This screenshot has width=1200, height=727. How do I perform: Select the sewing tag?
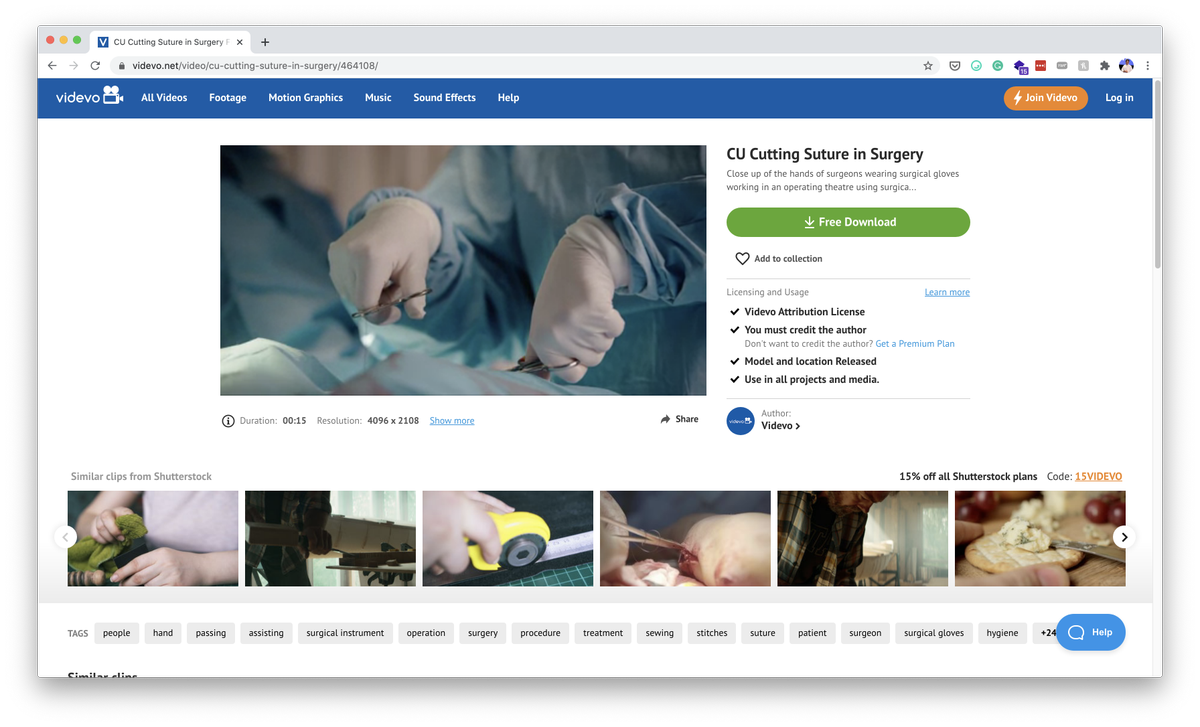(660, 633)
